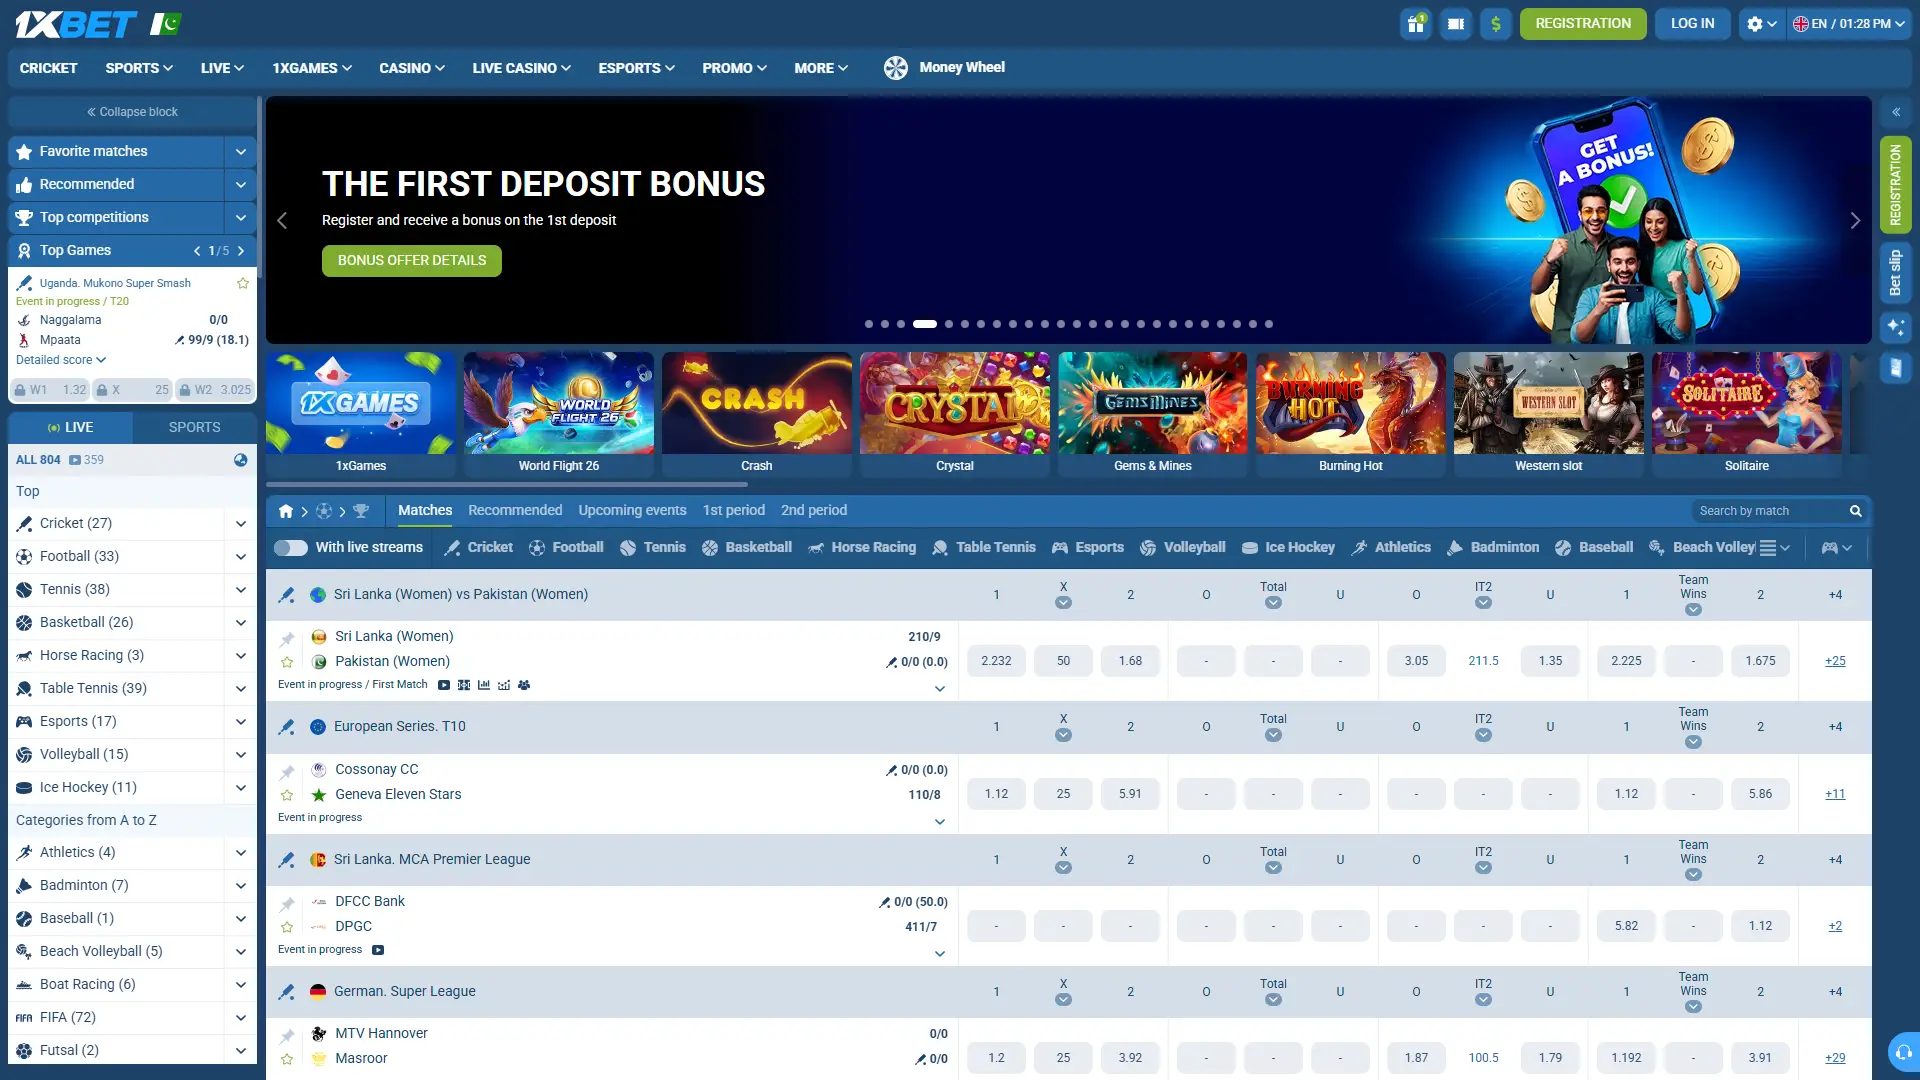Open the ESPORTS menu

tap(636, 68)
